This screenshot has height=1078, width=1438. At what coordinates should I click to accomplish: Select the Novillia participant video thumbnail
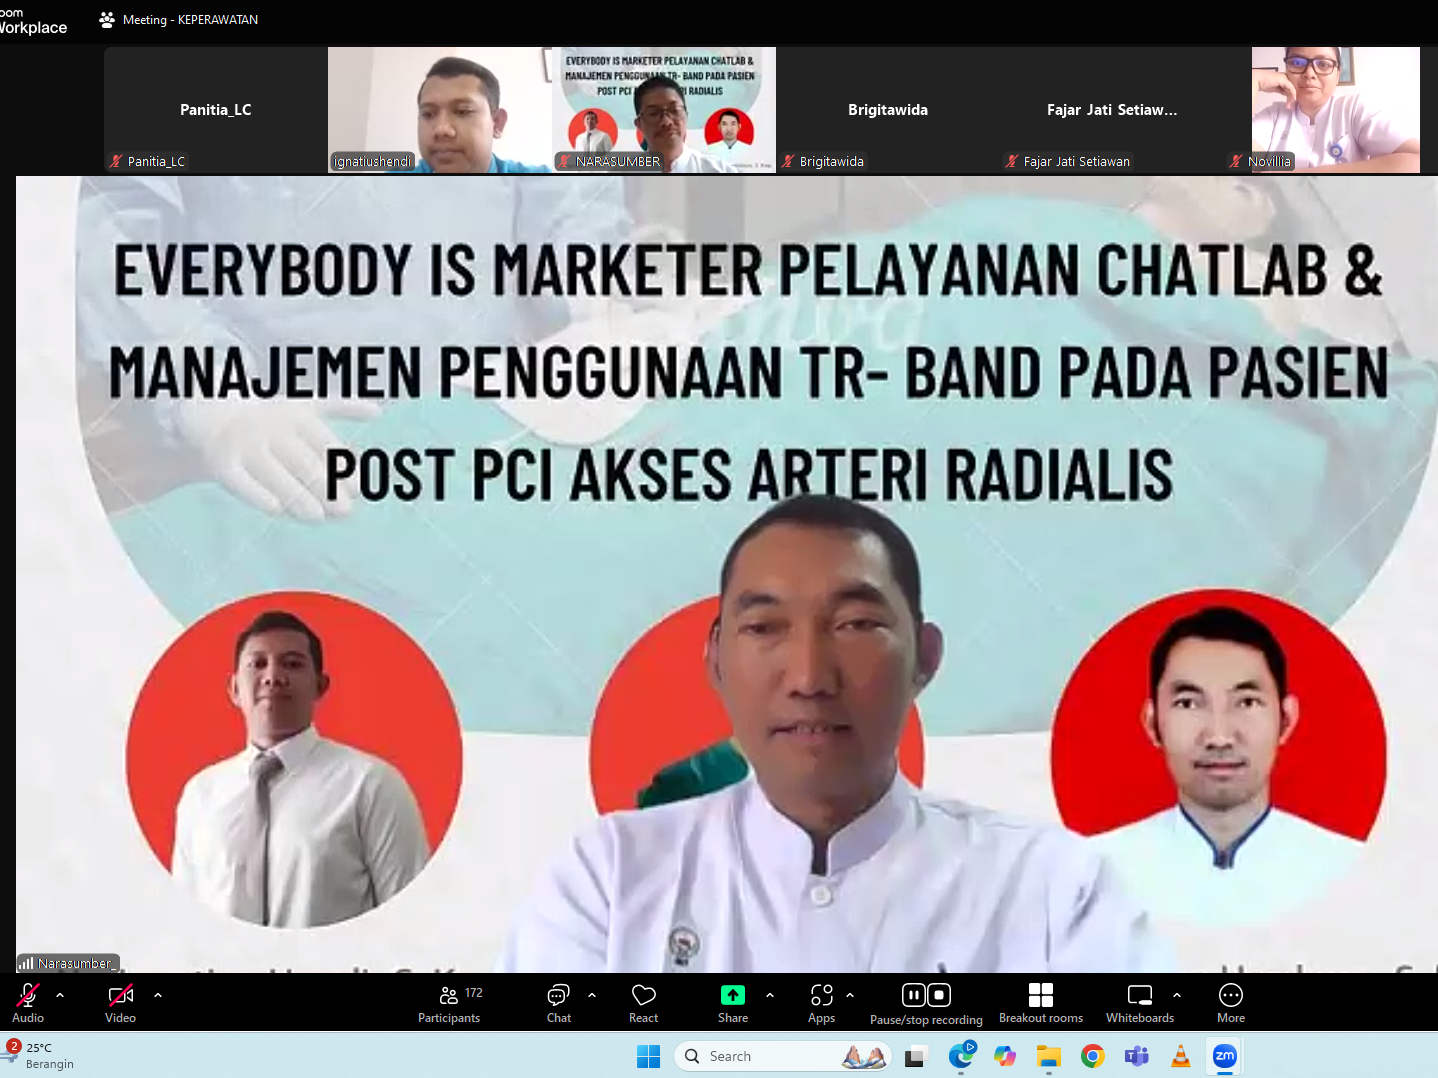tap(1334, 110)
